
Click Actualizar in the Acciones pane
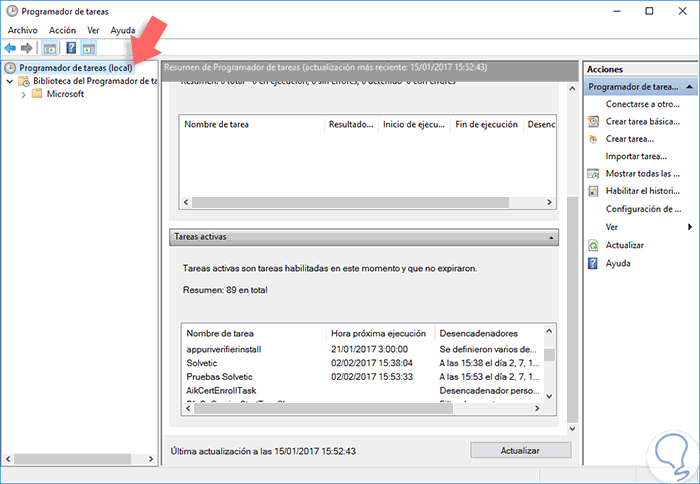pyautogui.click(x=625, y=245)
